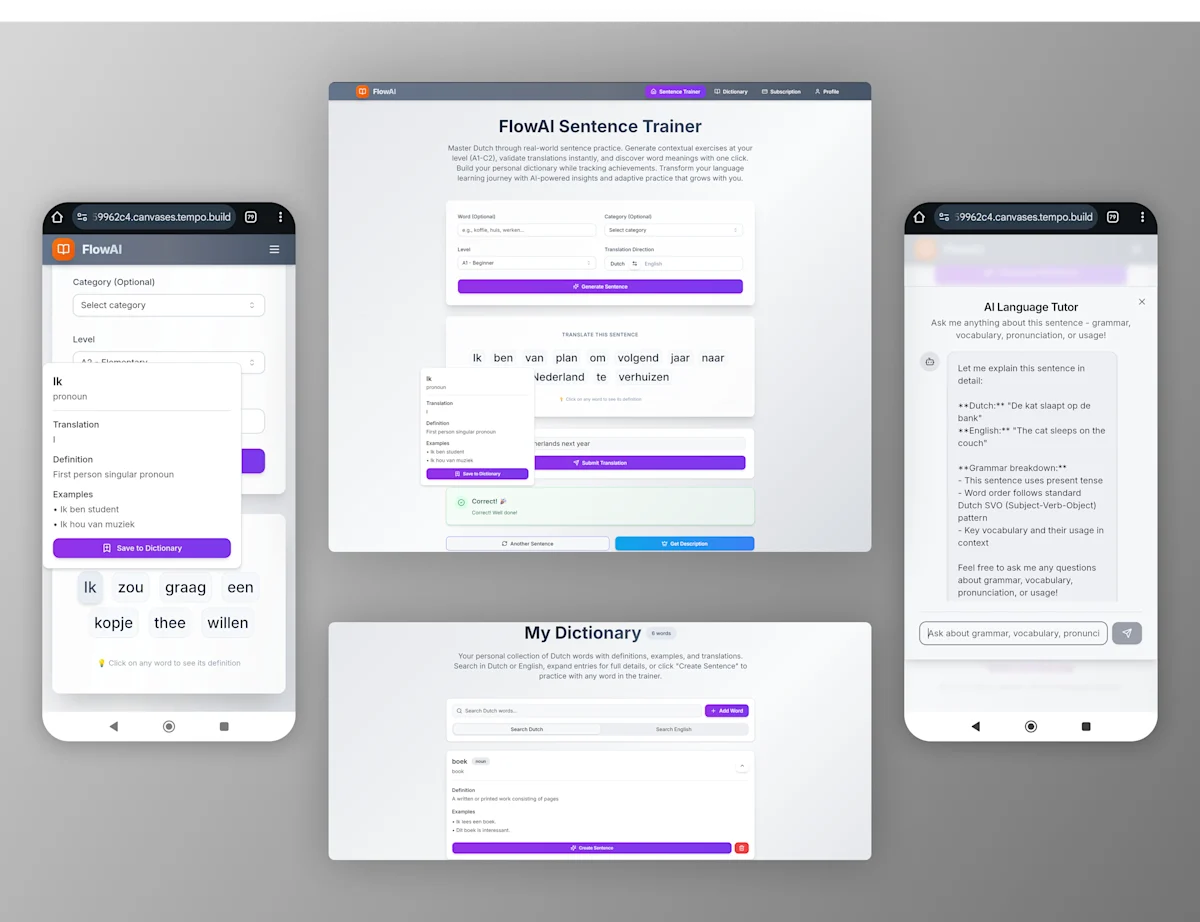The image size is (1200, 922).
Task: Click the word 'plan' in desktop sentence
Action: coord(567,358)
